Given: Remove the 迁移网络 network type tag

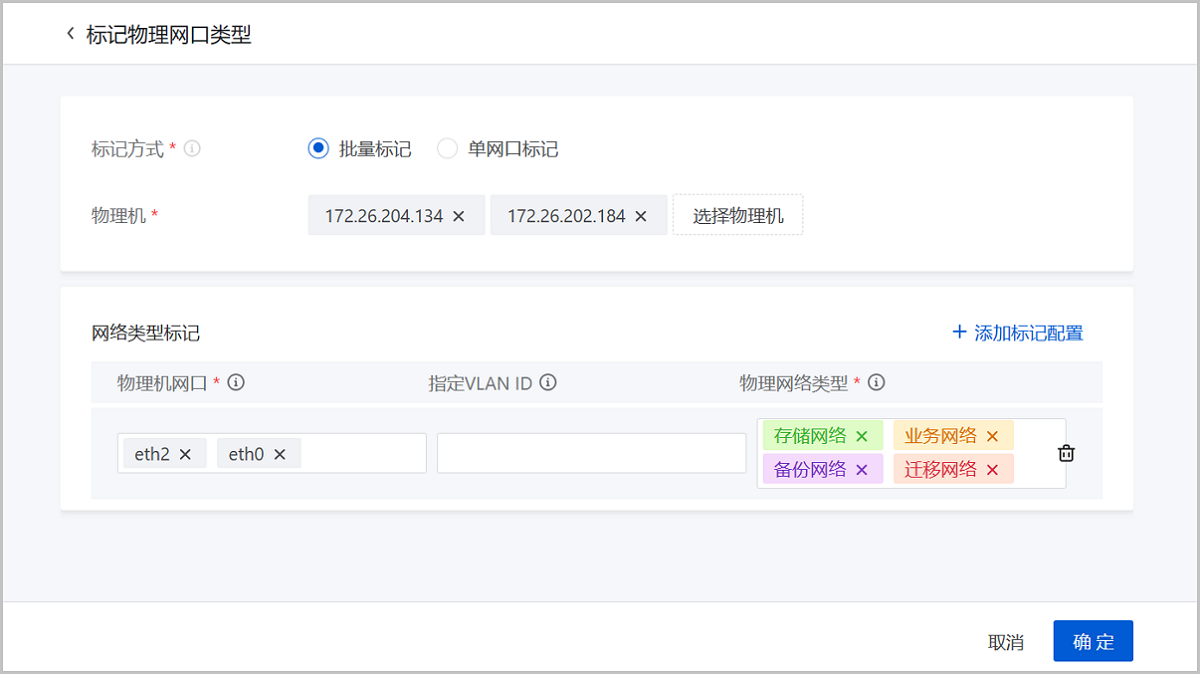Looking at the screenshot, I should click(x=992, y=470).
